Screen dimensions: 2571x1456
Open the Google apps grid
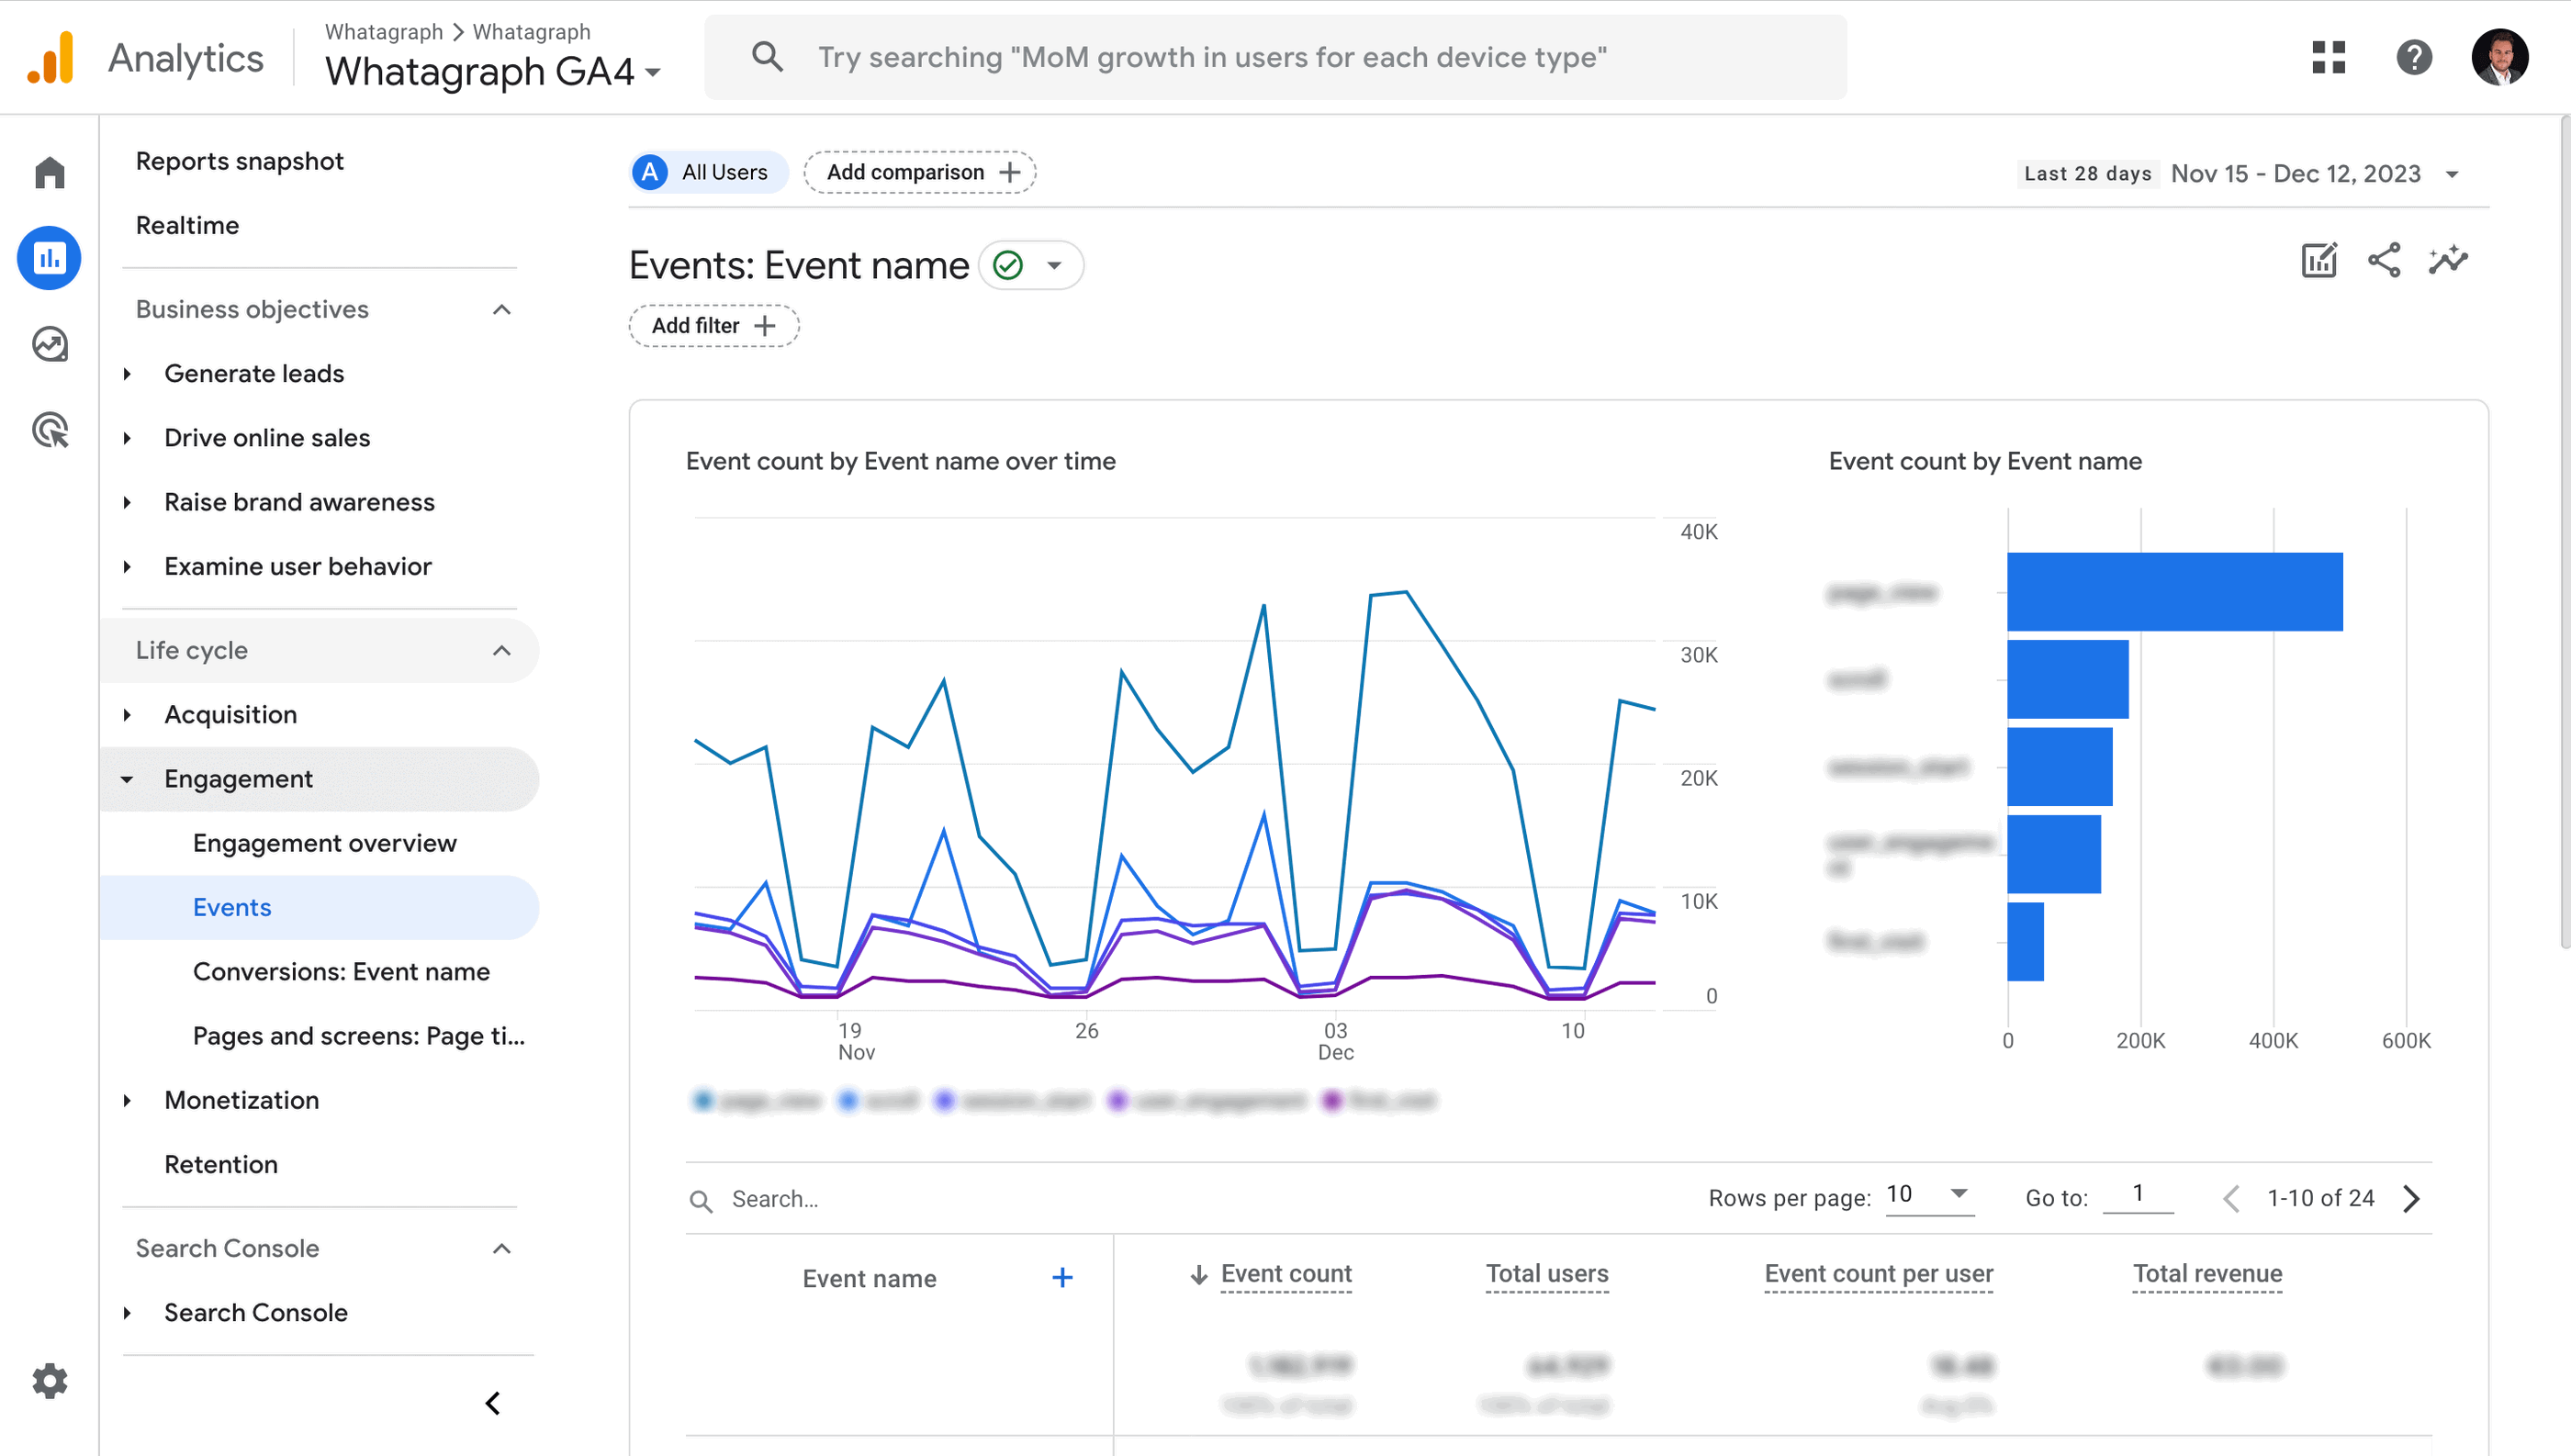click(2329, 57)
